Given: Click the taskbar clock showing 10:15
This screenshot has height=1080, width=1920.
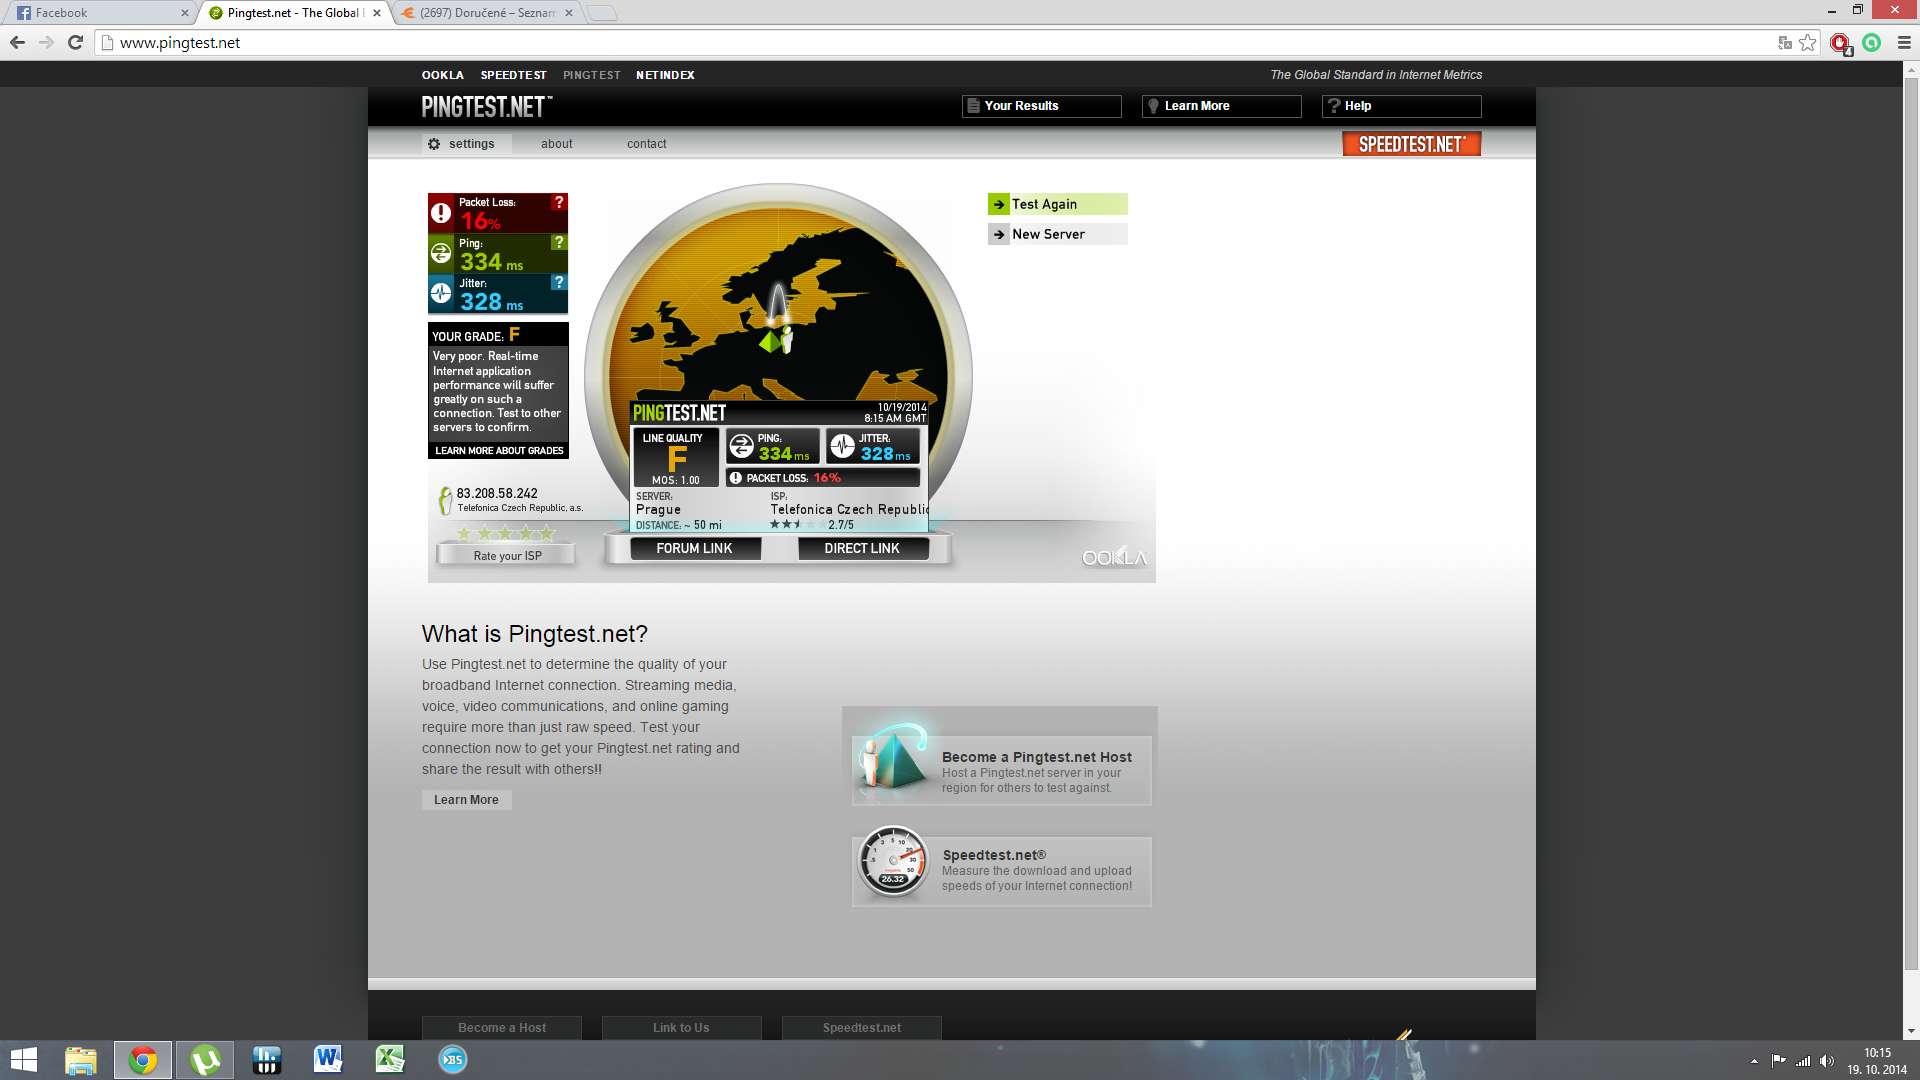Looking at the screenshot, I should (x=1877, y=1061).
